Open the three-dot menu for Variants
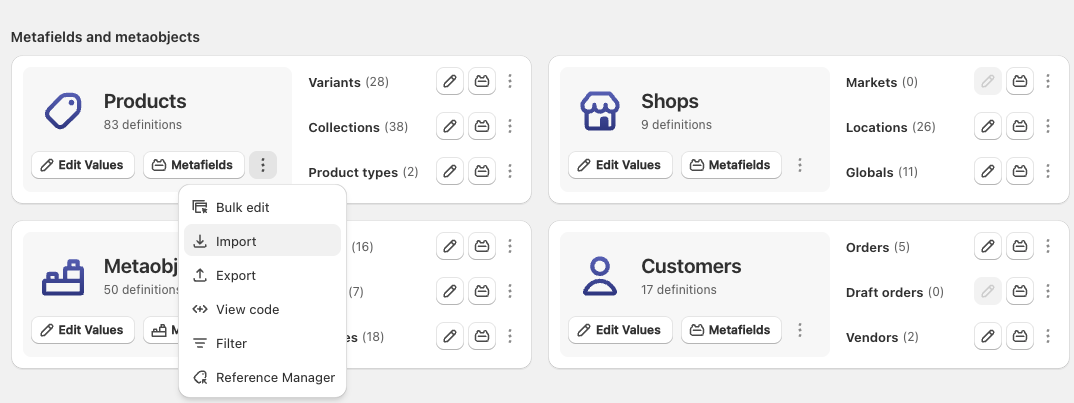Image resolution: width=1074 pixels, height=403 pixels. point(510,81)
